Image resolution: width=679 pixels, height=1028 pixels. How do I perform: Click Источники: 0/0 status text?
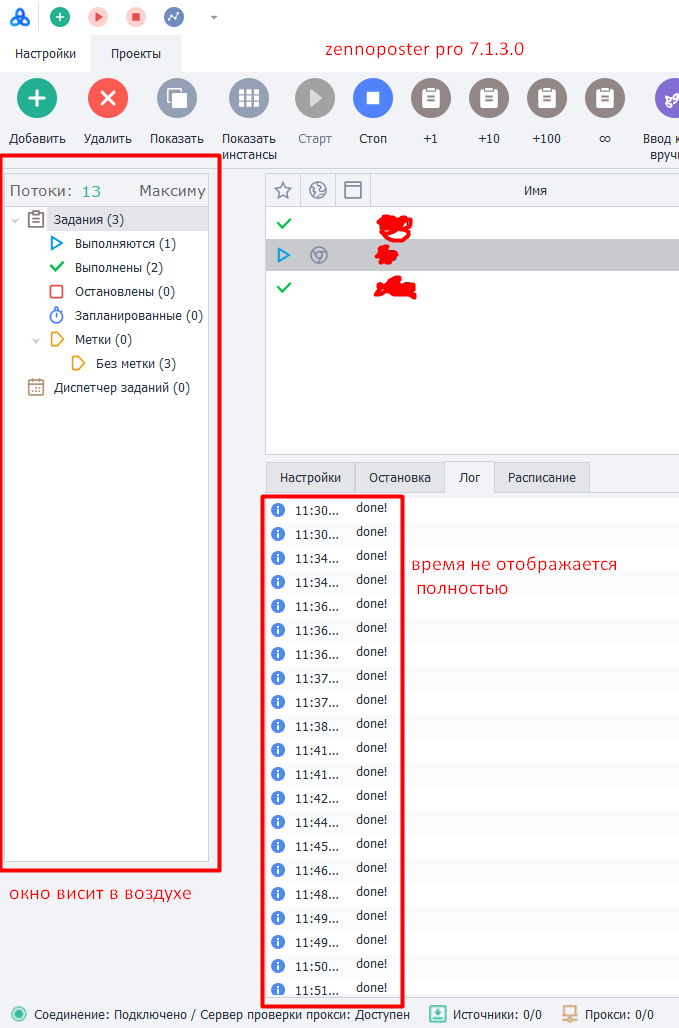tap(497, 1014)
